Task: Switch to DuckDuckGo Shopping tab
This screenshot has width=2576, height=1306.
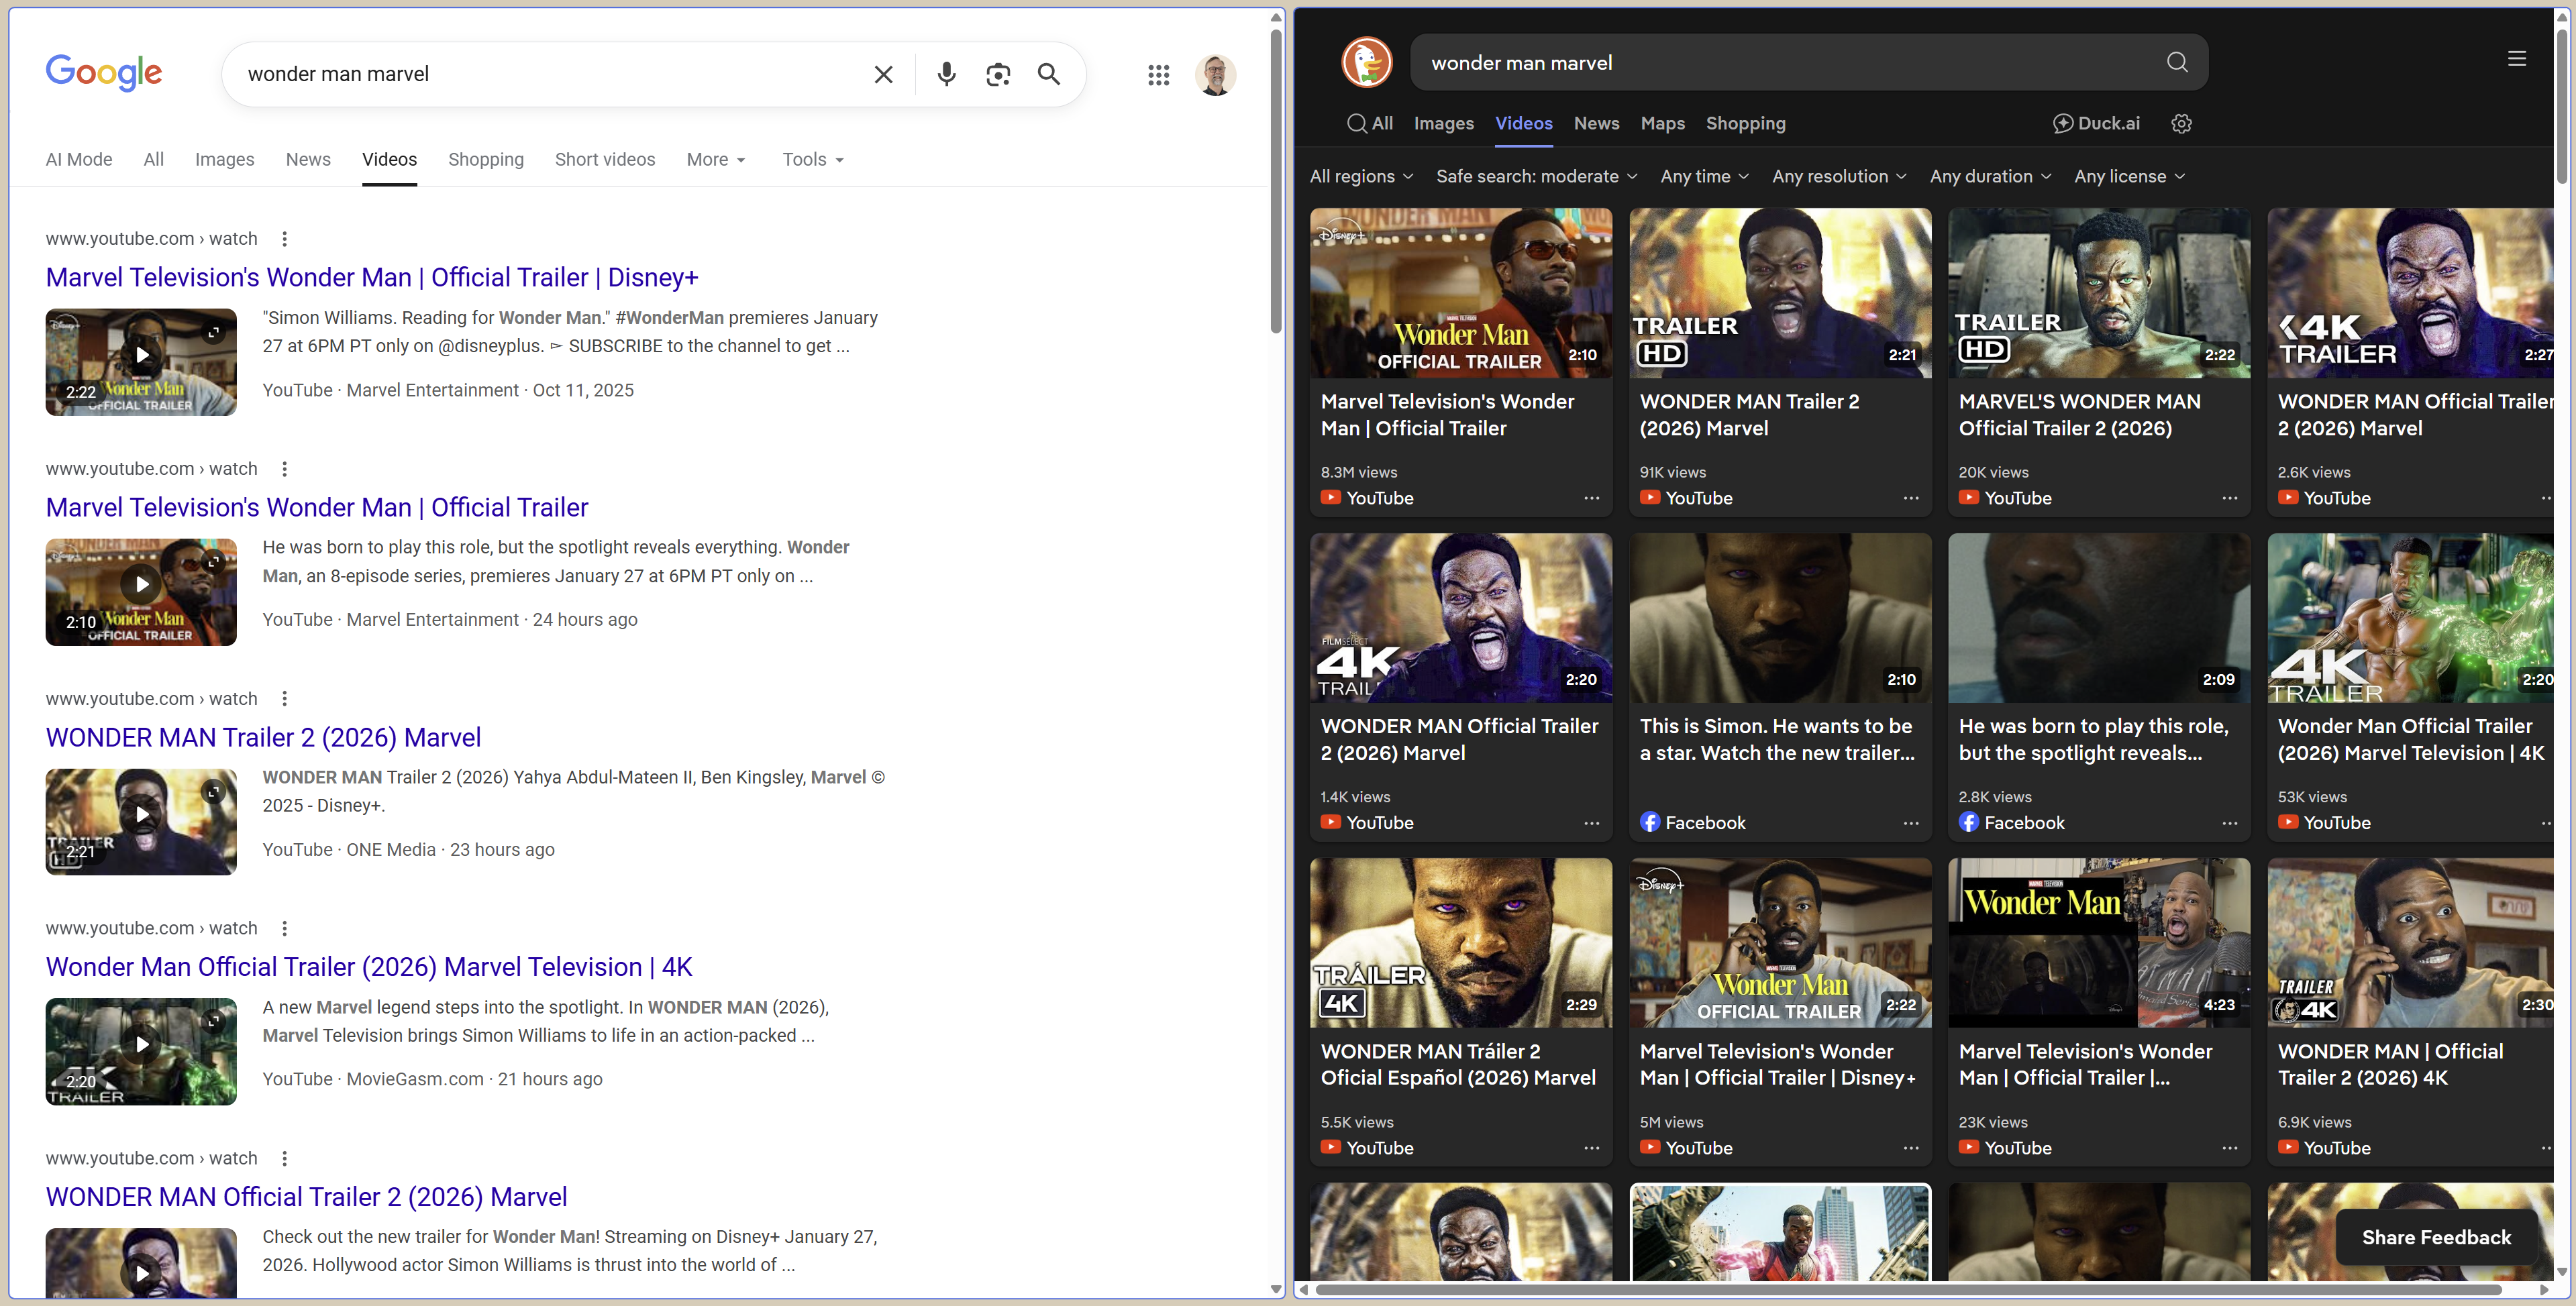Action: point(1745,123)
